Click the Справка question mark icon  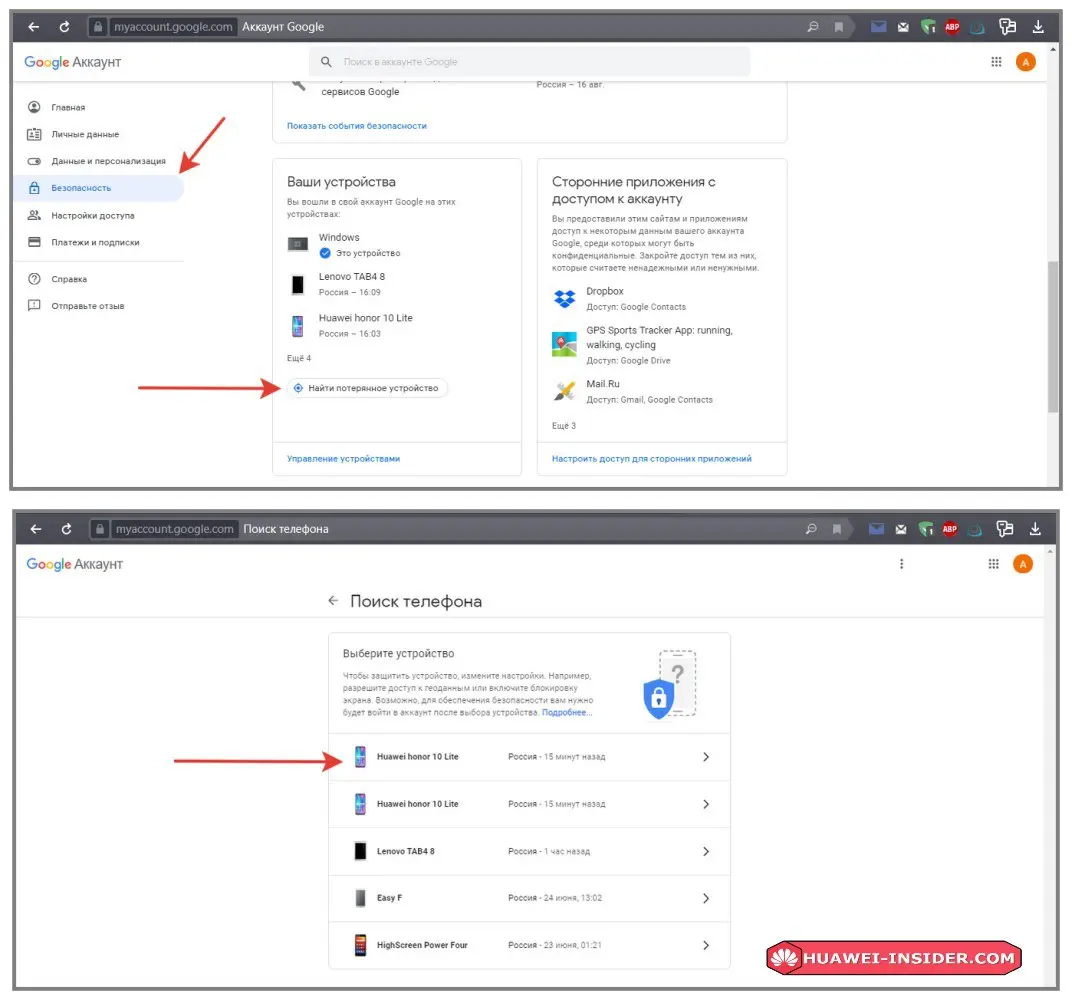tap(34, 279)
